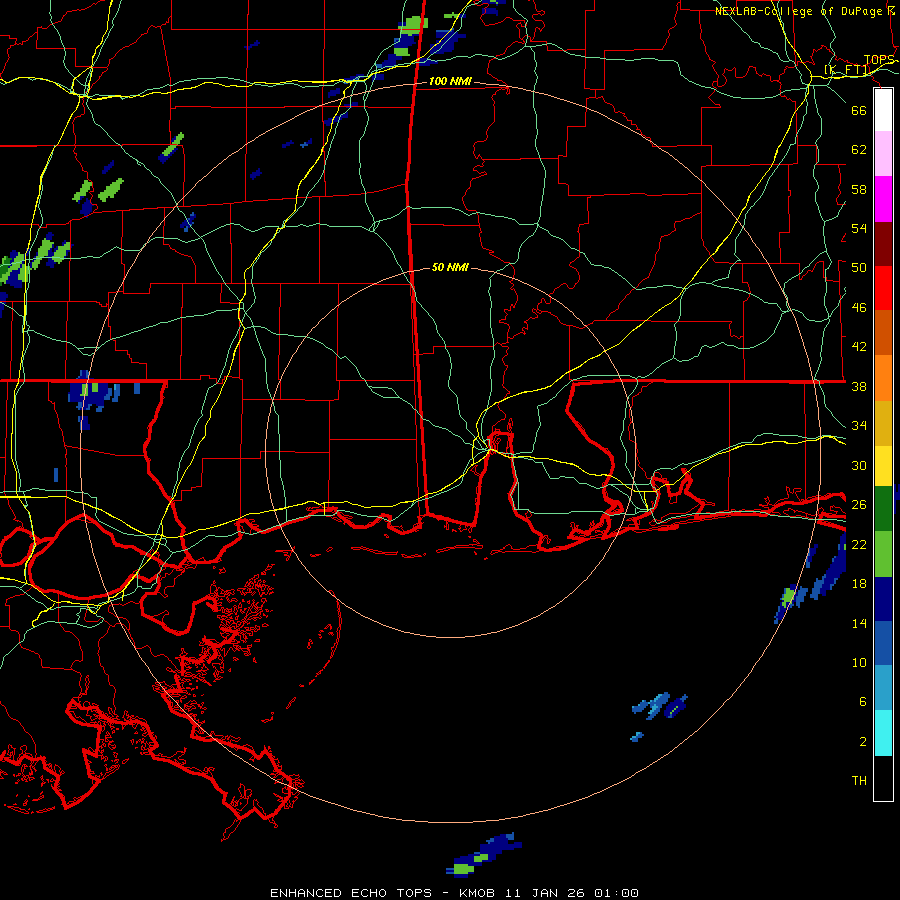The height and width of the screenshot is (900, 900).
Task: Click legend value "58"
Action: 859,189
